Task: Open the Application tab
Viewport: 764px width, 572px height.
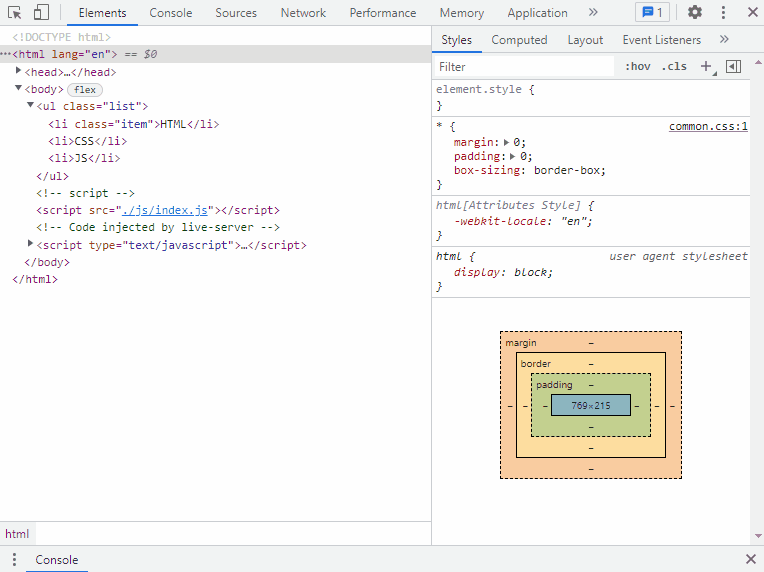Action: 537,13
